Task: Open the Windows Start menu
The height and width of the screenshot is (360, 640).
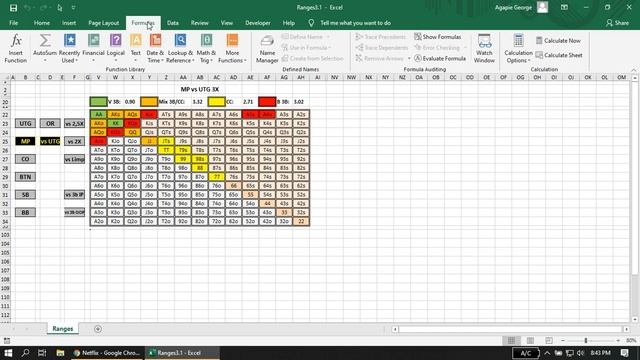Action: click(8, 353)
